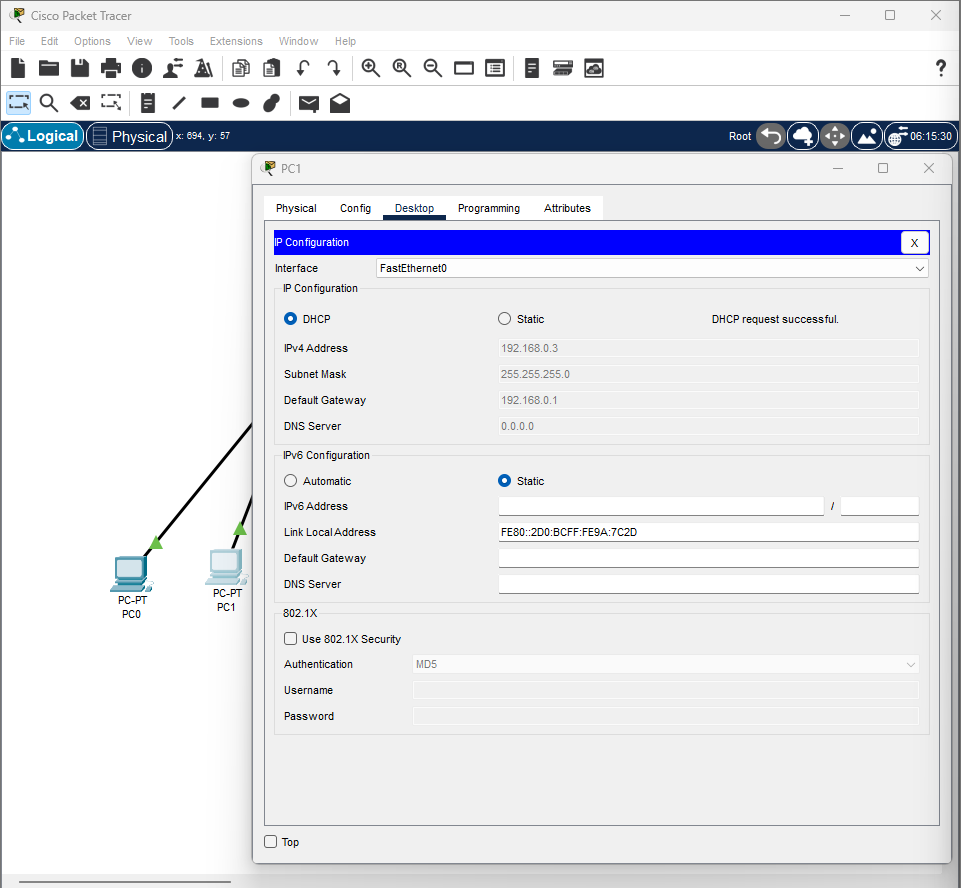This screenshot has width=961, height=888.
Task: Open the command log icon
Action: [x=532, y=68]
